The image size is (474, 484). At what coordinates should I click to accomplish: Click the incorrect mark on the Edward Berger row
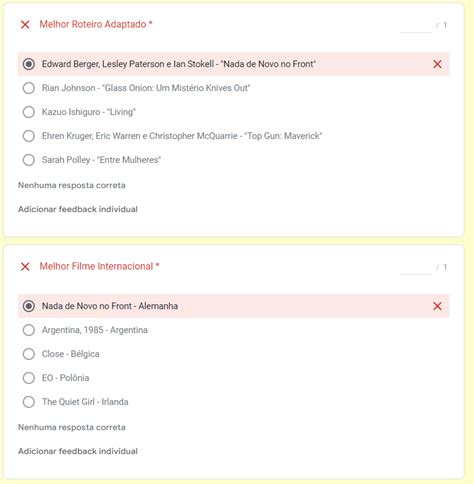pyautogui.click(x=437, y=64)
